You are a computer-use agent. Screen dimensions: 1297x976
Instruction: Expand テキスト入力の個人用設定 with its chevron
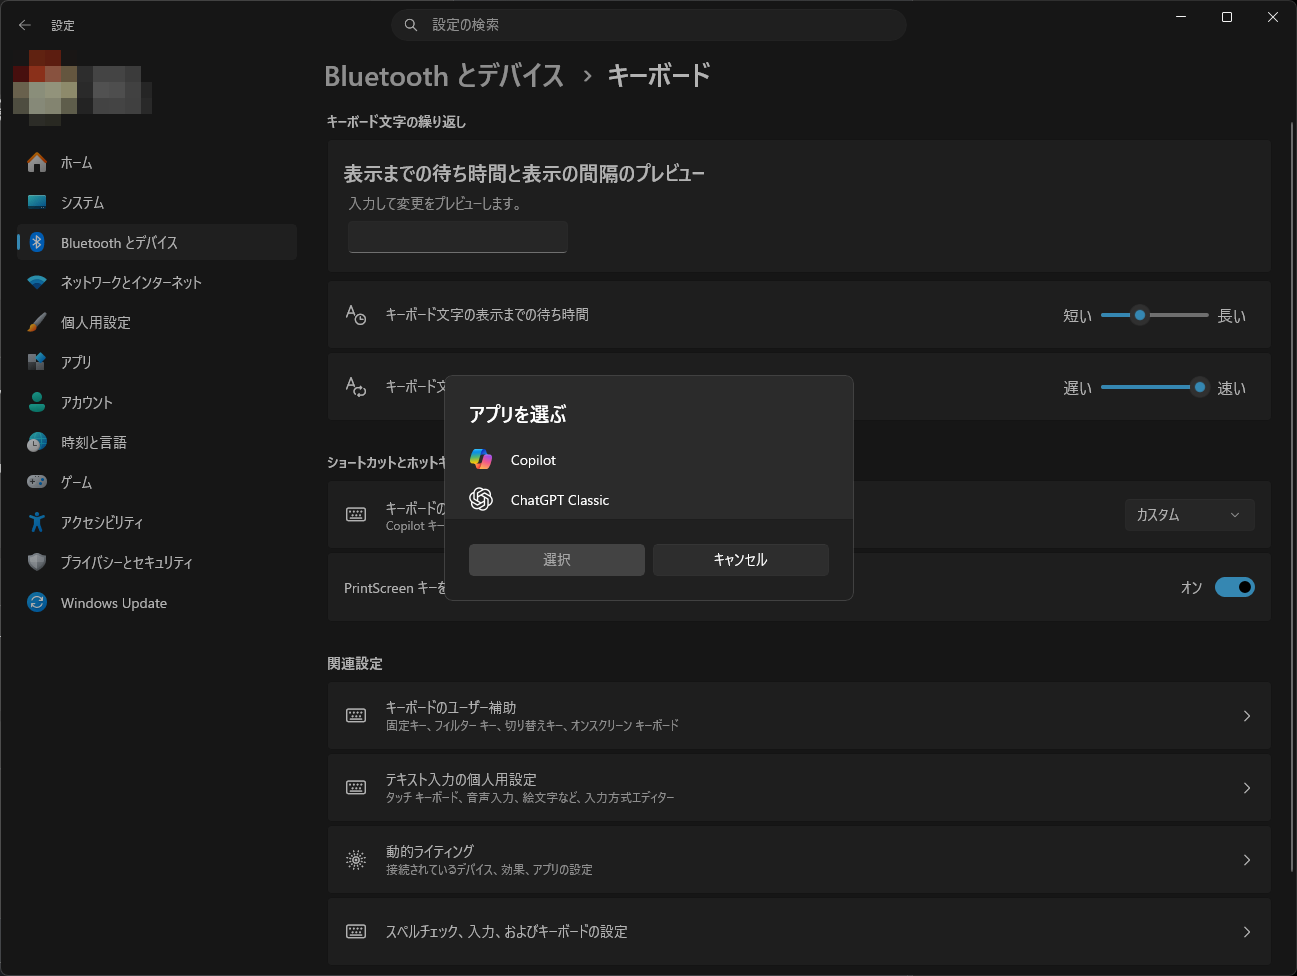1247,788
